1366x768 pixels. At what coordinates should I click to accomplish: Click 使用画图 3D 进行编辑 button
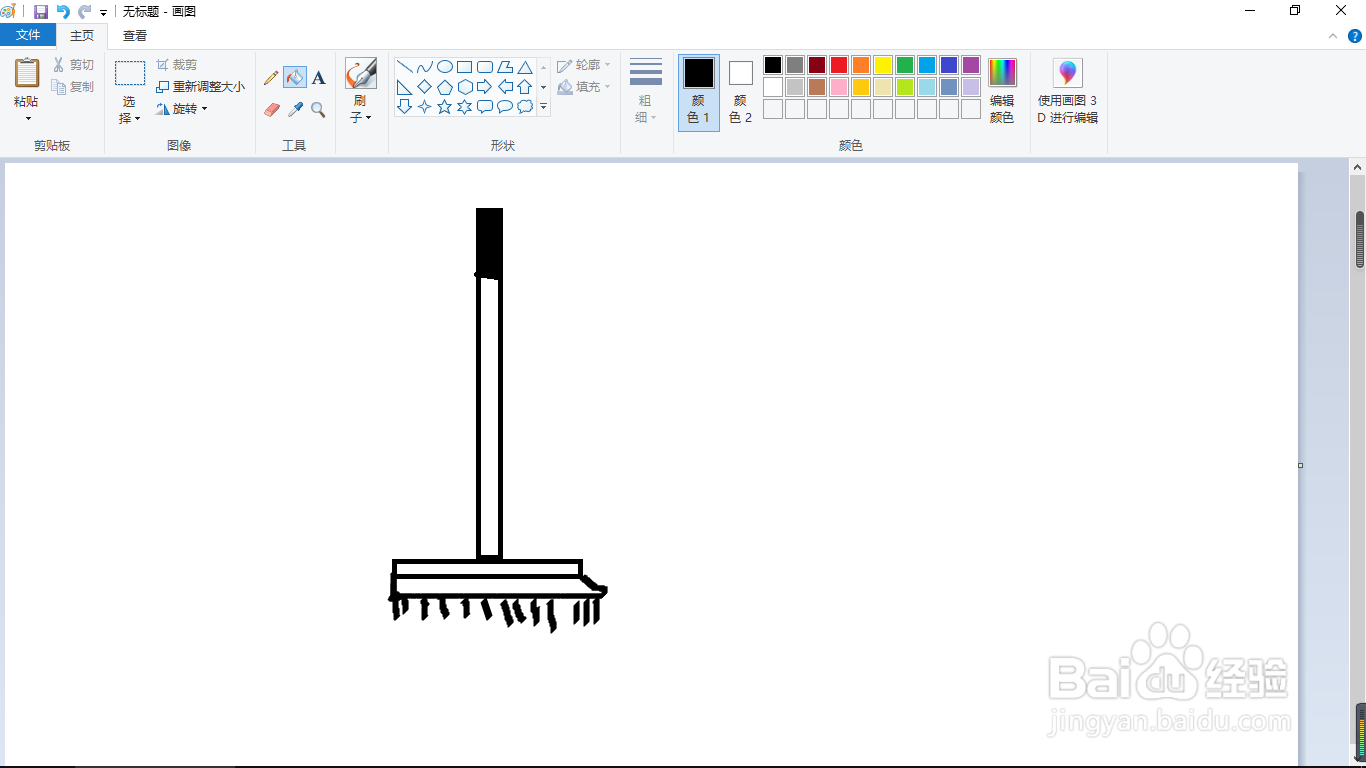pyautogui.click(x=1068, y=92)
